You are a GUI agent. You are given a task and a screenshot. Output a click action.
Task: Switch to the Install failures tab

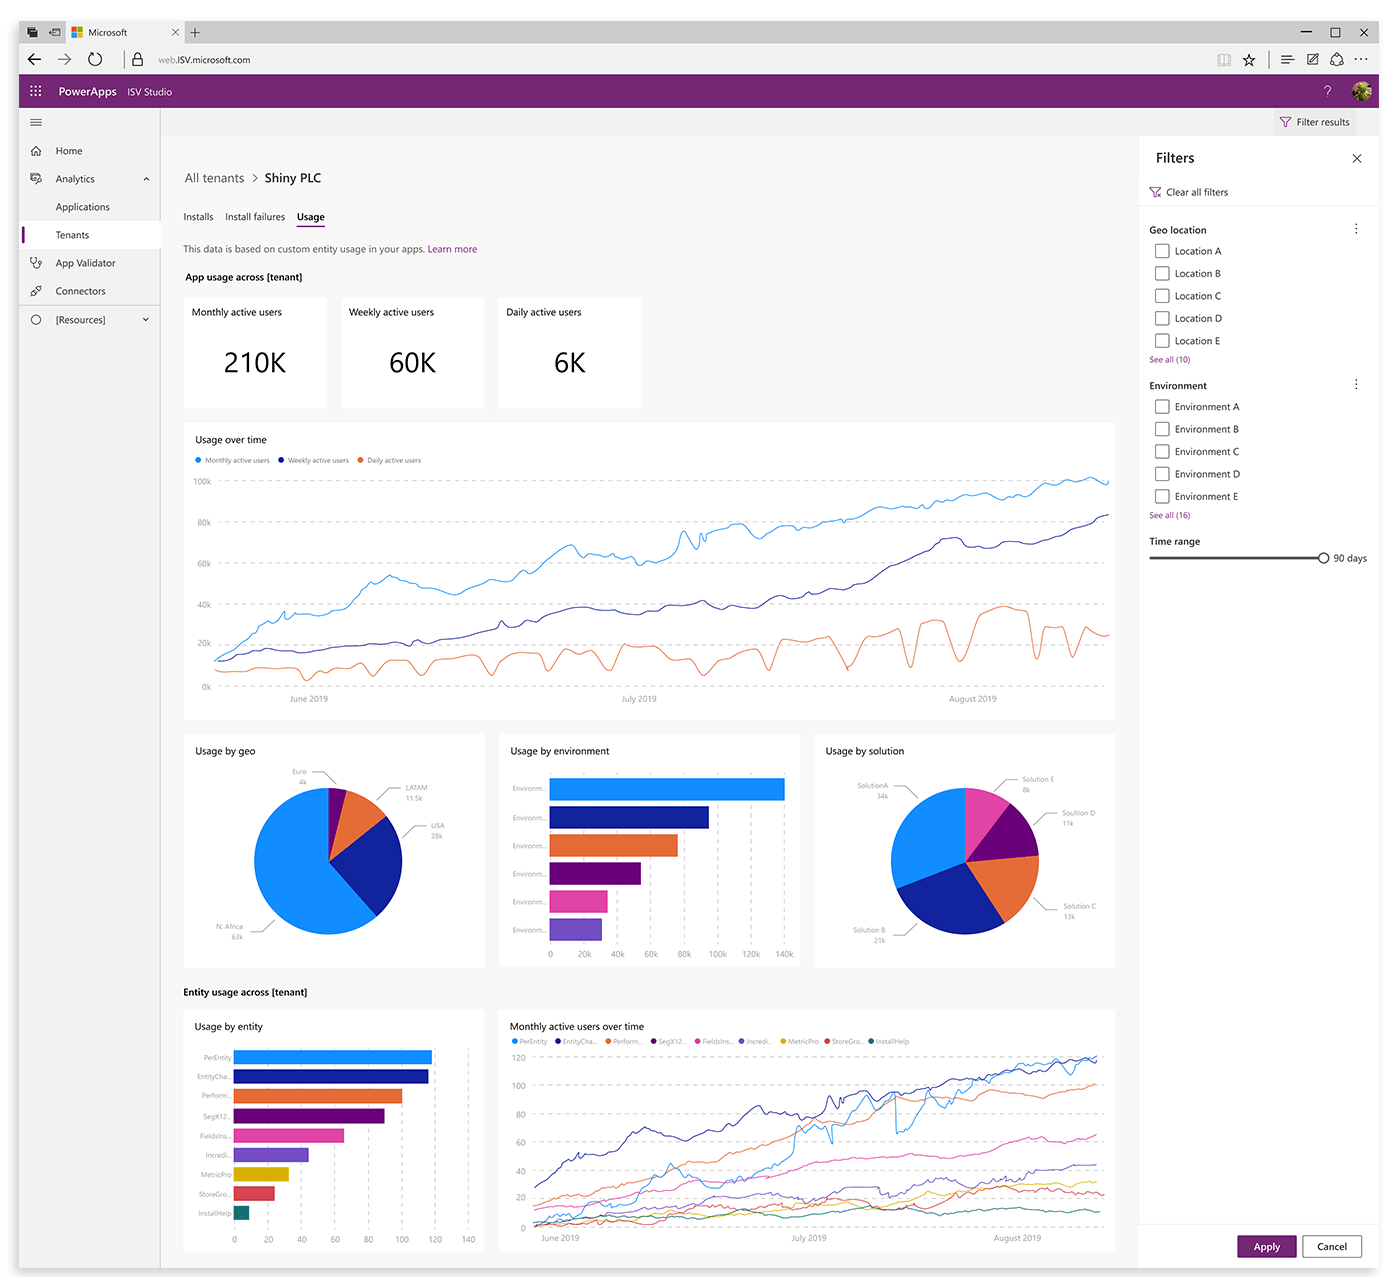[x=255, y=217]
